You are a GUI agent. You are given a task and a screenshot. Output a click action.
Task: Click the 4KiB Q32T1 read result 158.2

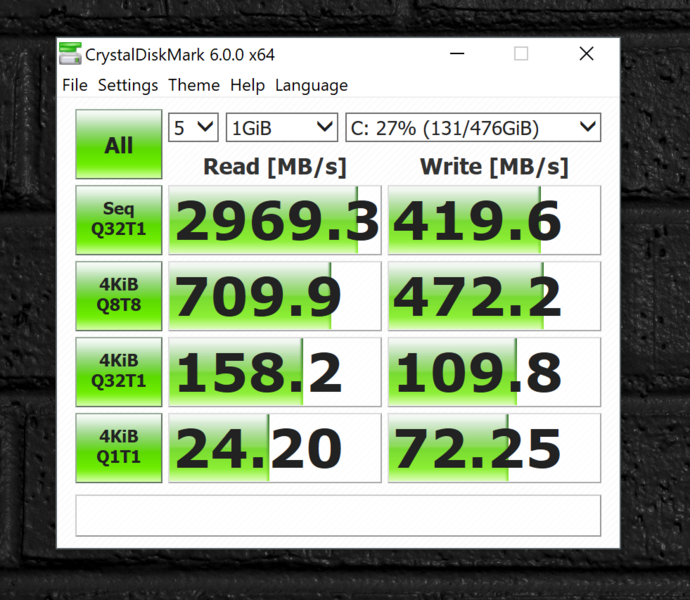(x=275, y=372)
